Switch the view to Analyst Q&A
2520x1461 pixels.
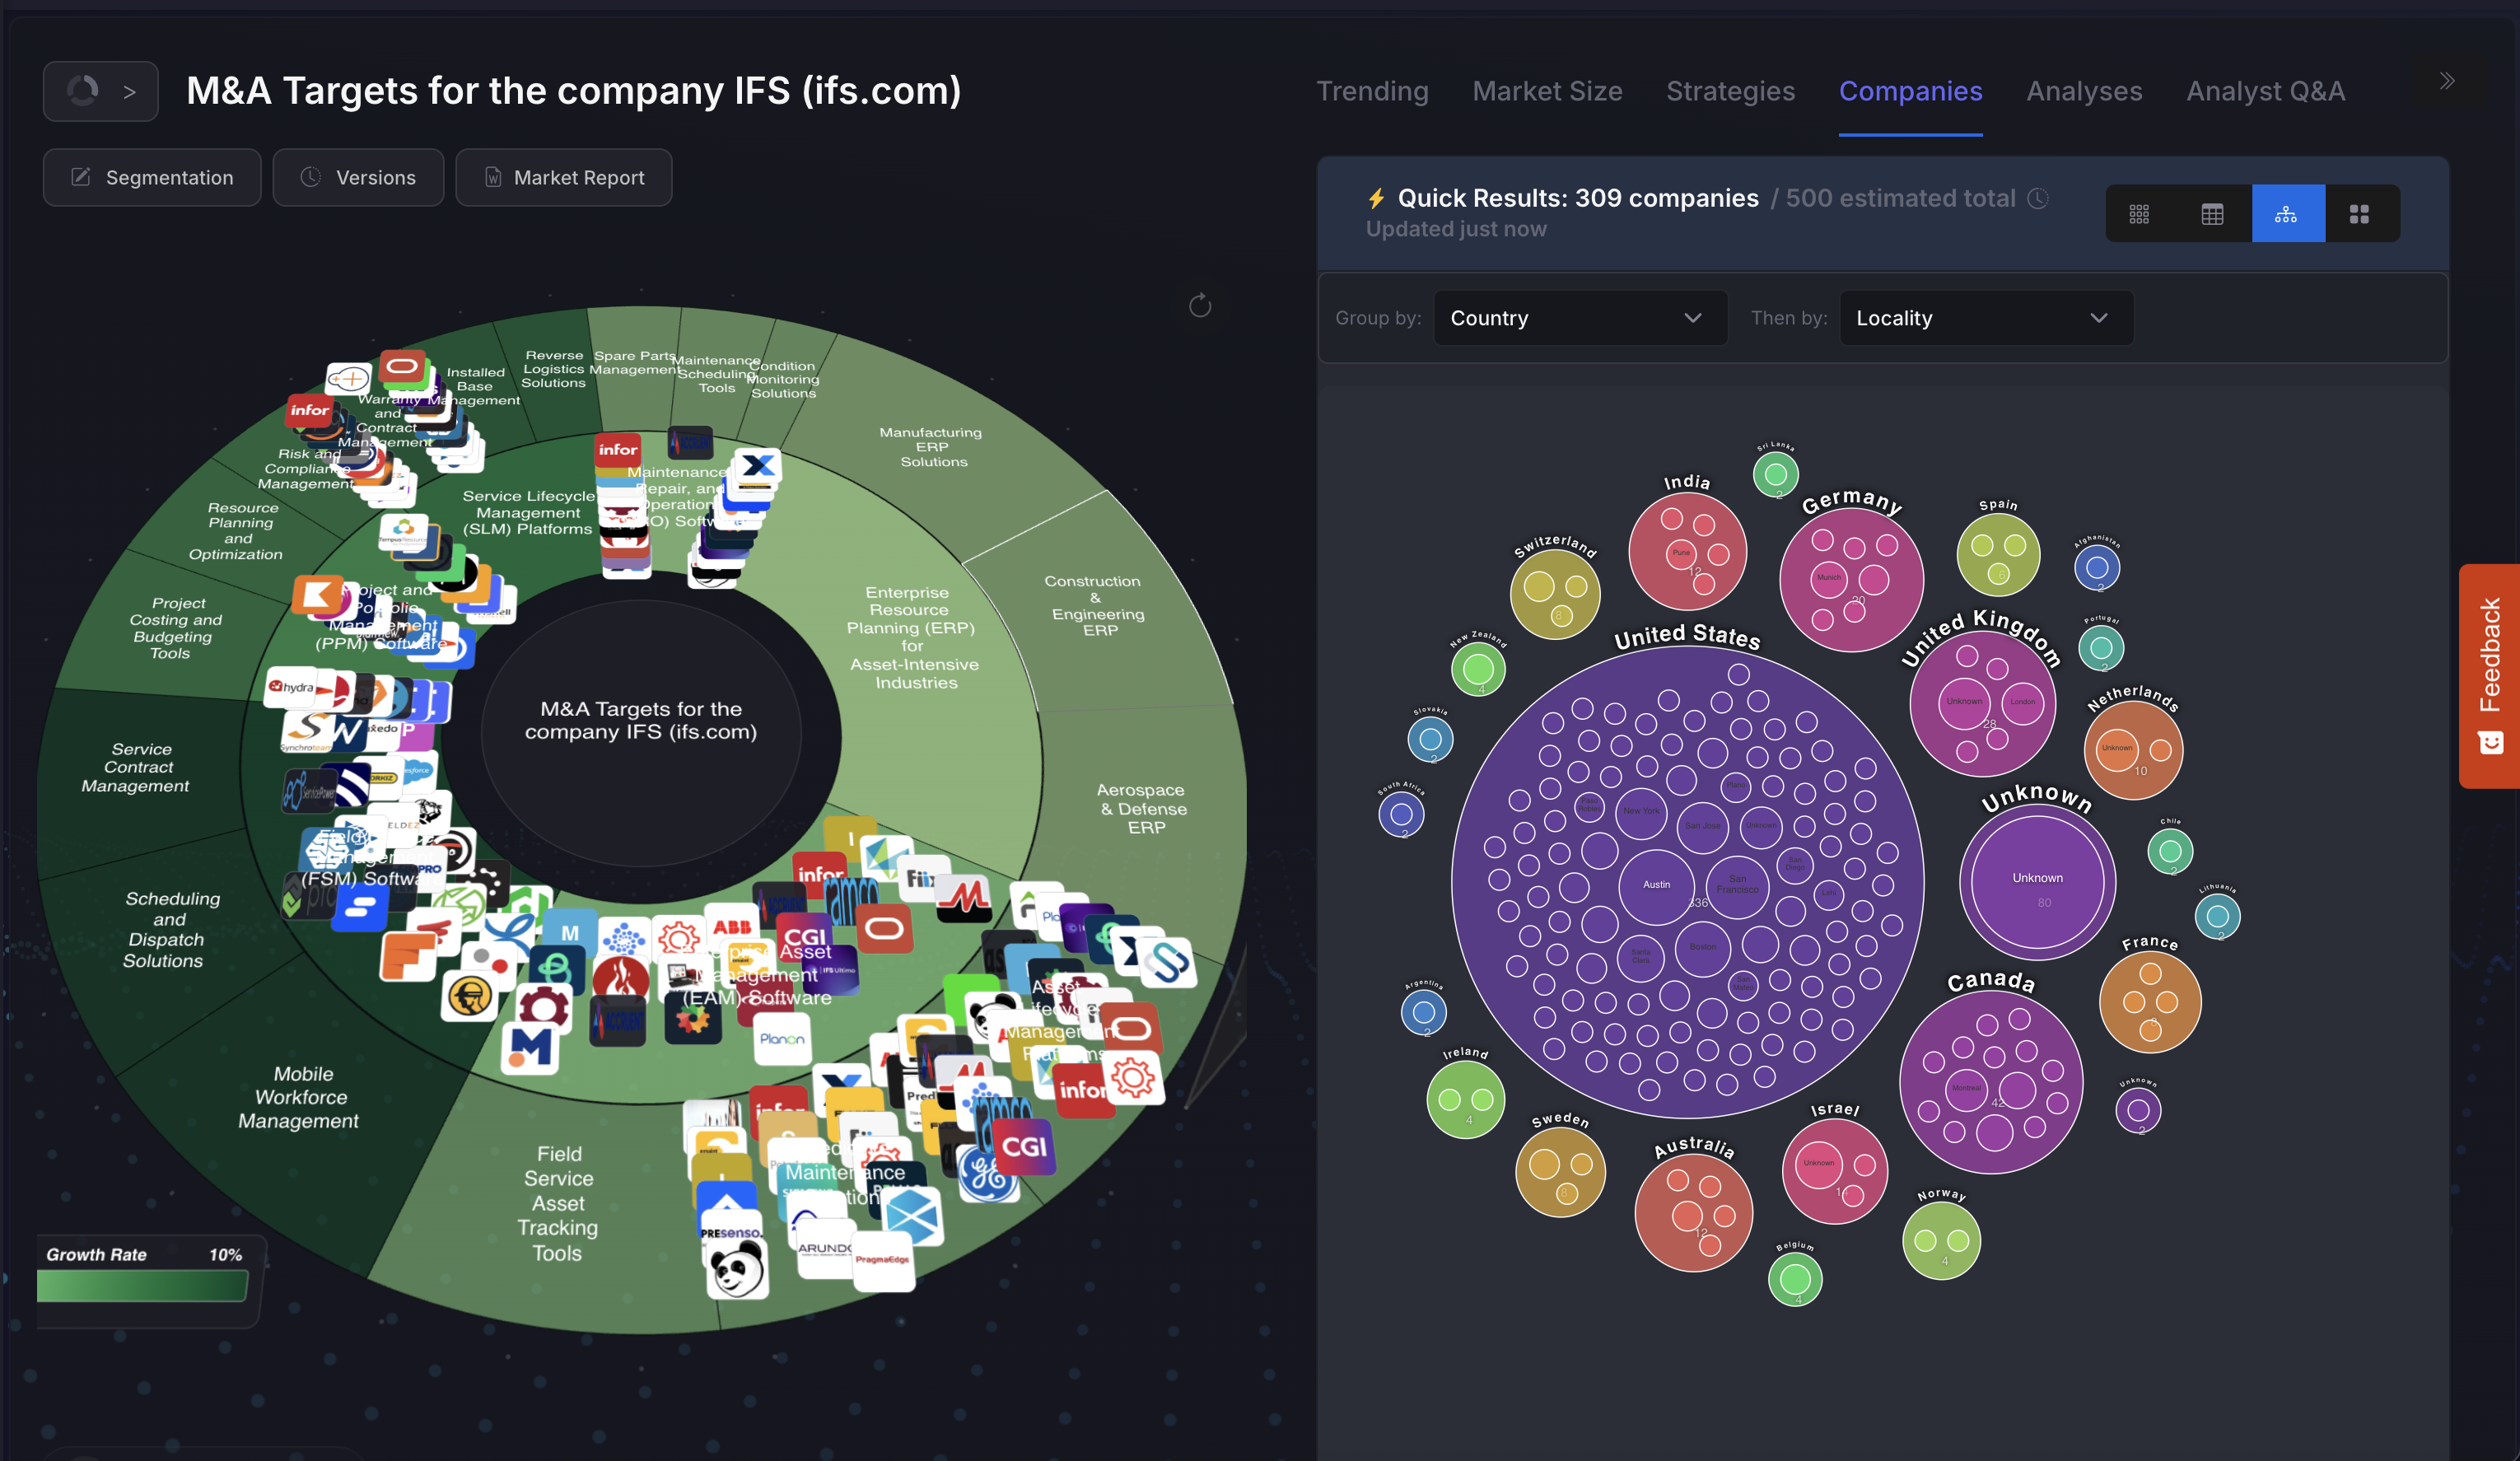(x=2265, y=91)
